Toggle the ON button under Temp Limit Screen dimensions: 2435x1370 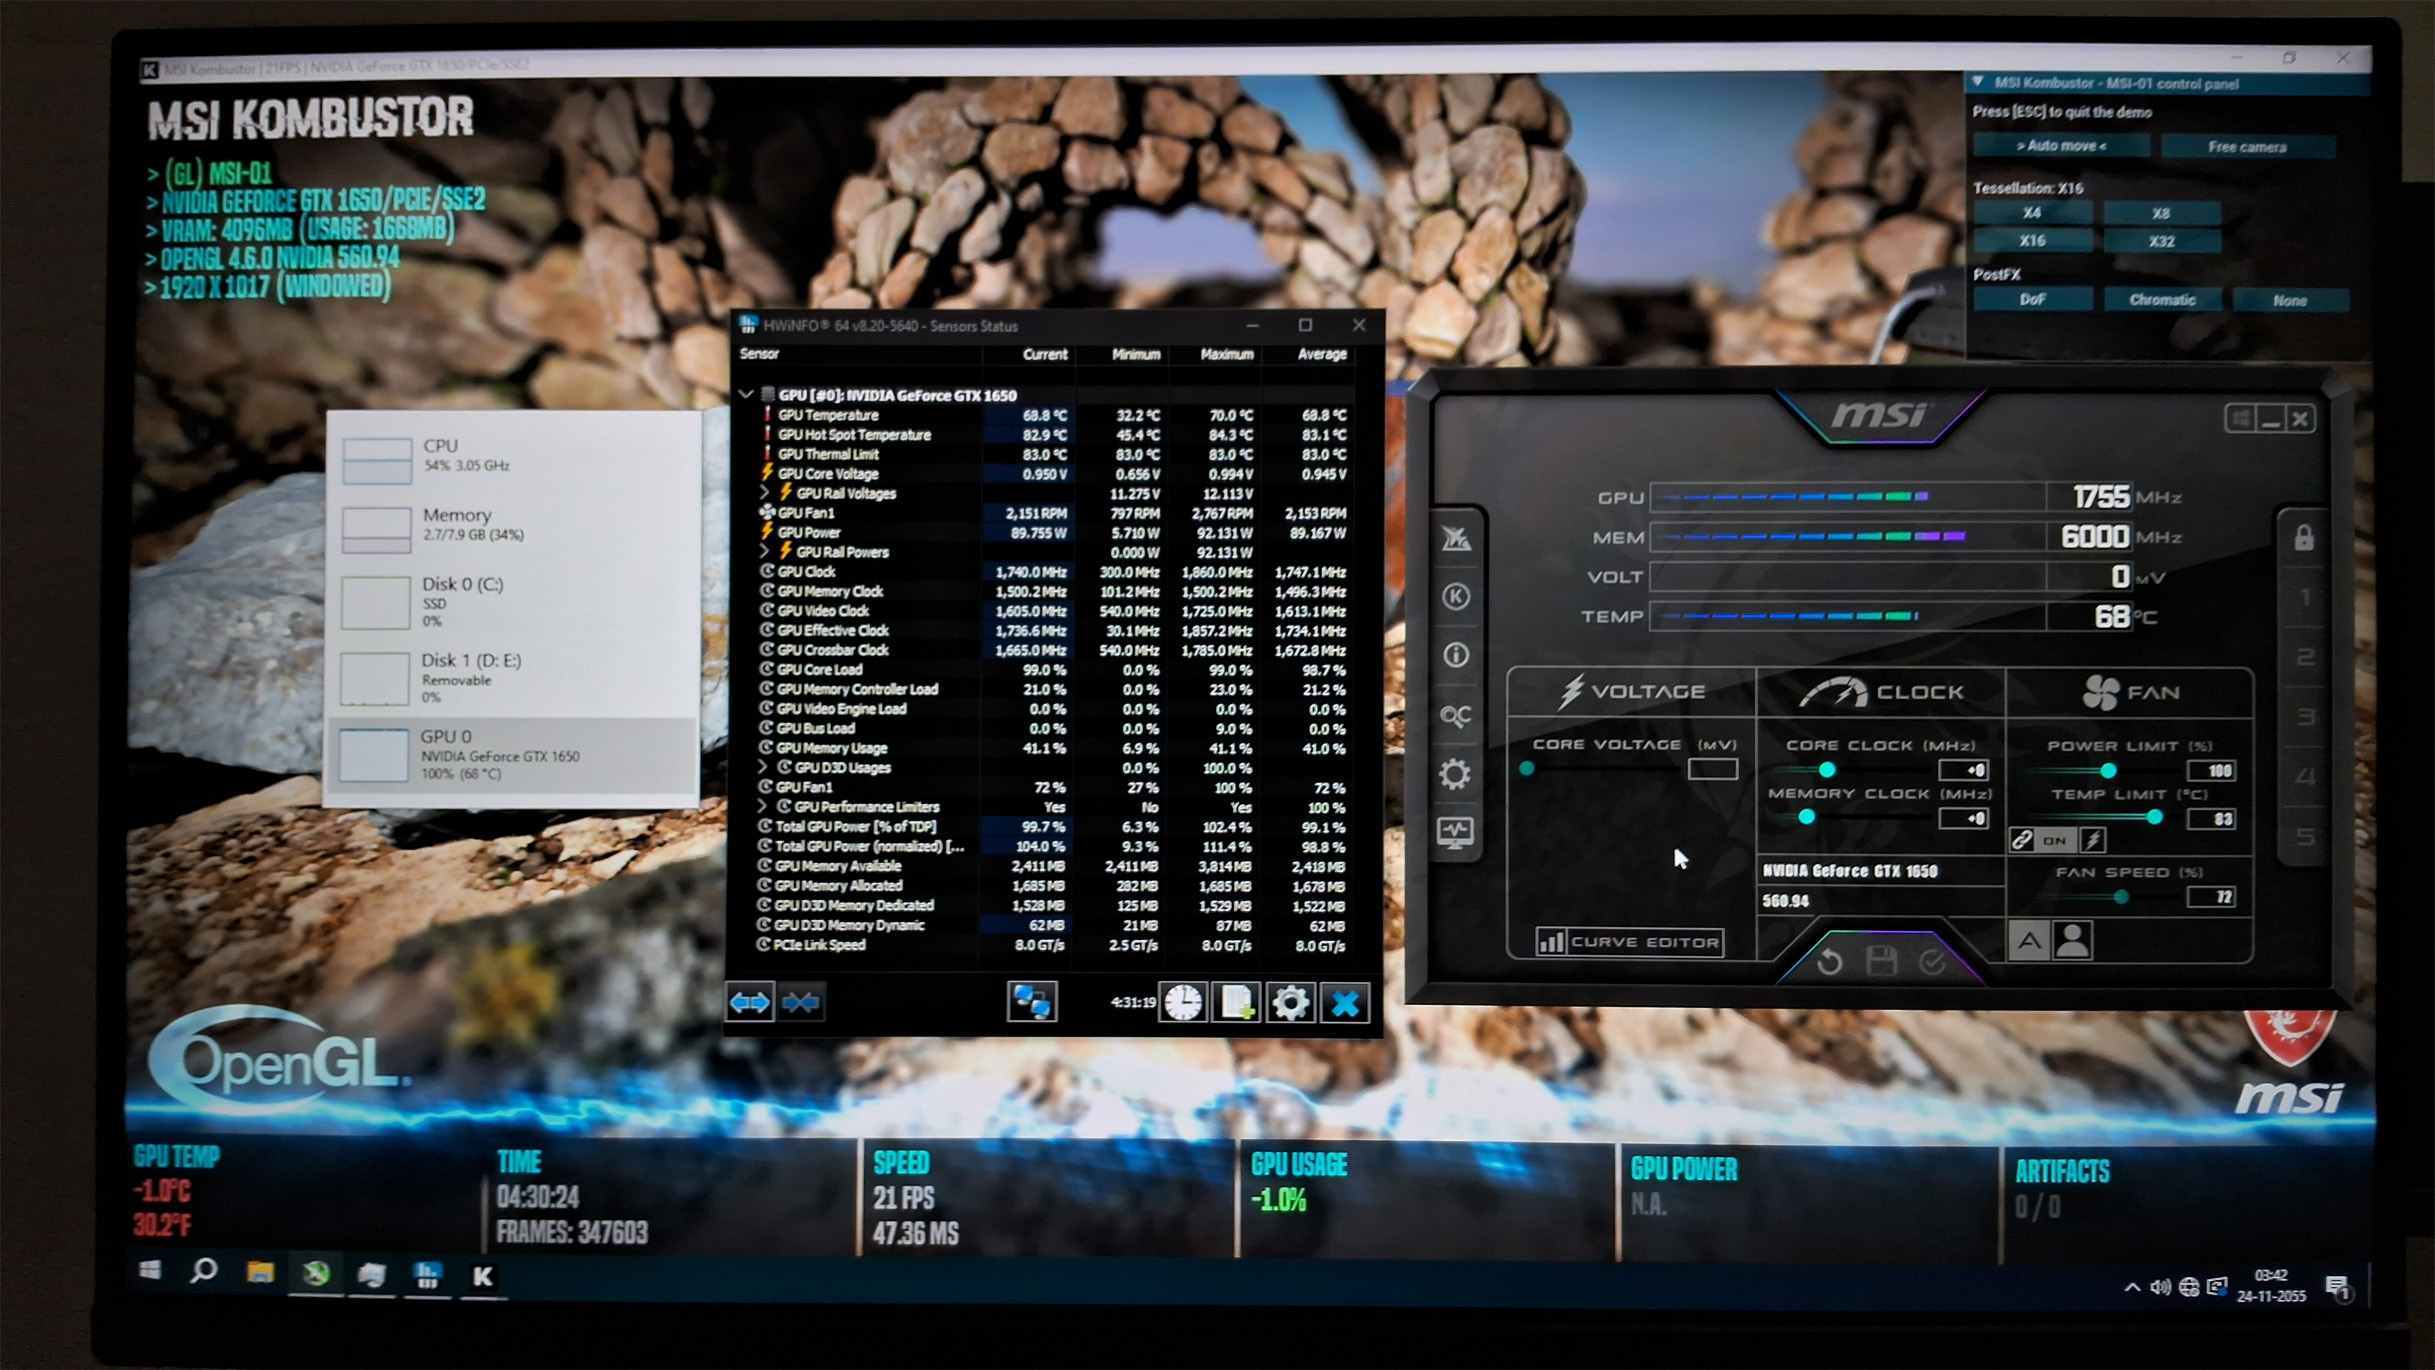tap(2055, 840)
